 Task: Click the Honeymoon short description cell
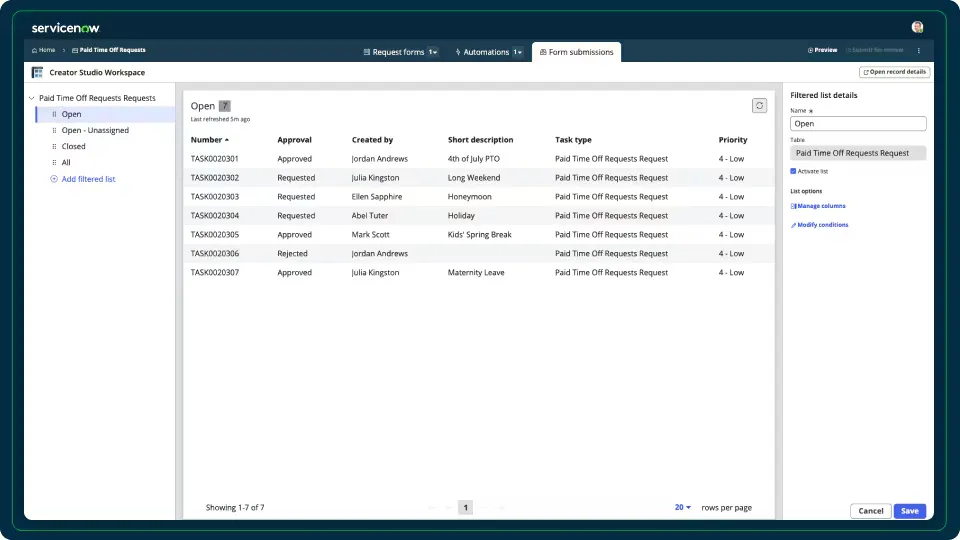(470, 197)
